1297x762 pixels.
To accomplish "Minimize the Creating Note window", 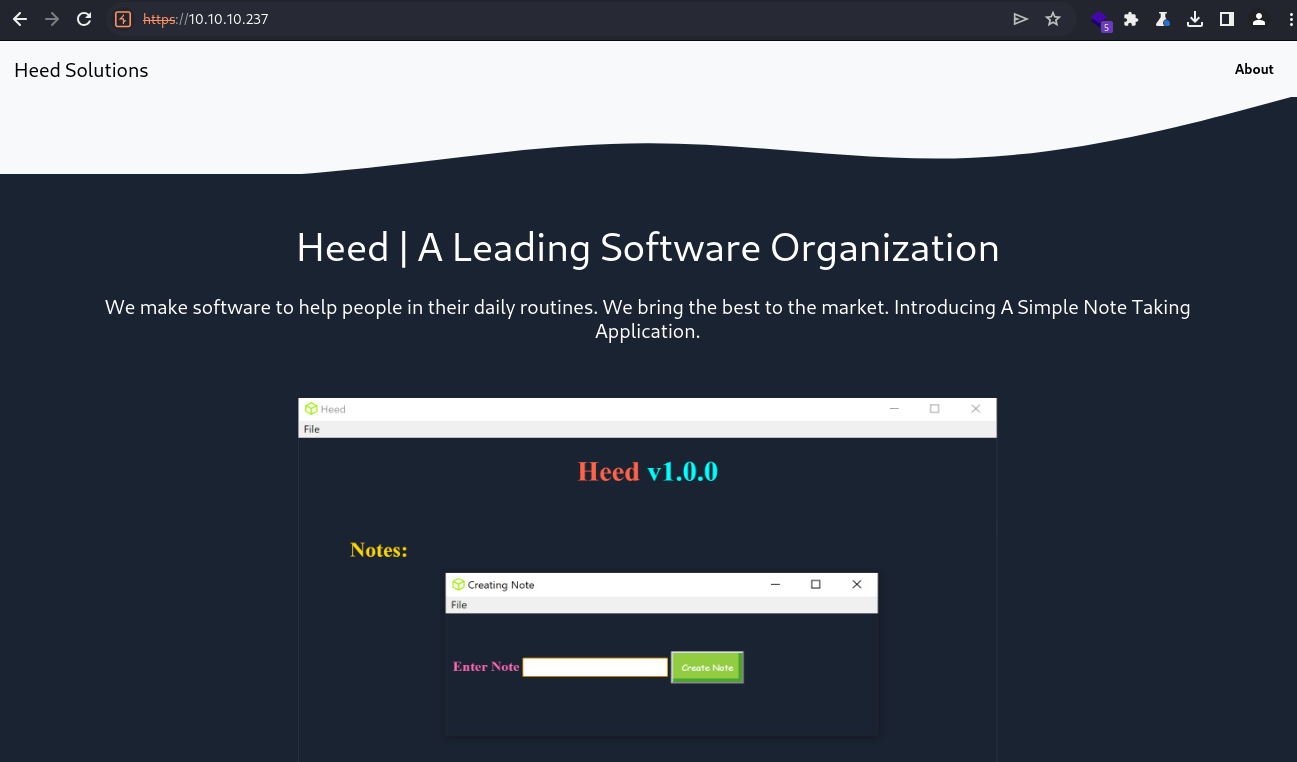I will 775,585.
